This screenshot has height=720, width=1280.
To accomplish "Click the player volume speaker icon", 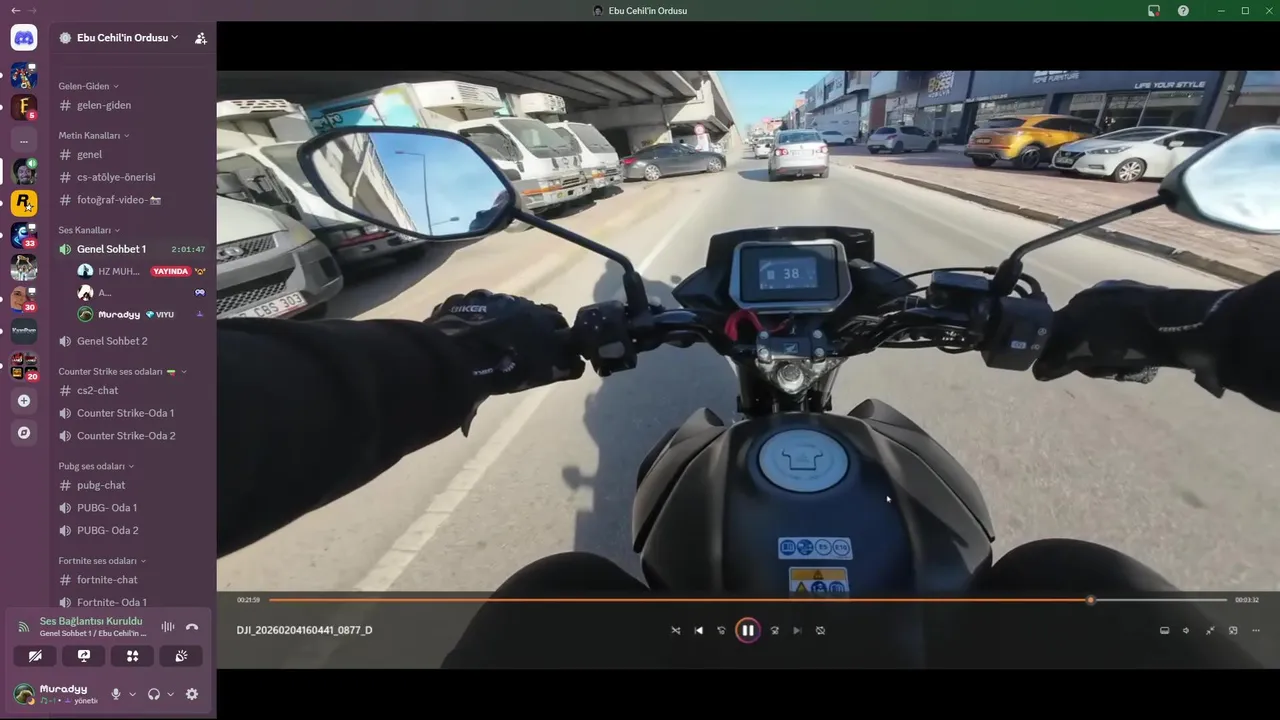I will click(x=1186, y=630).
